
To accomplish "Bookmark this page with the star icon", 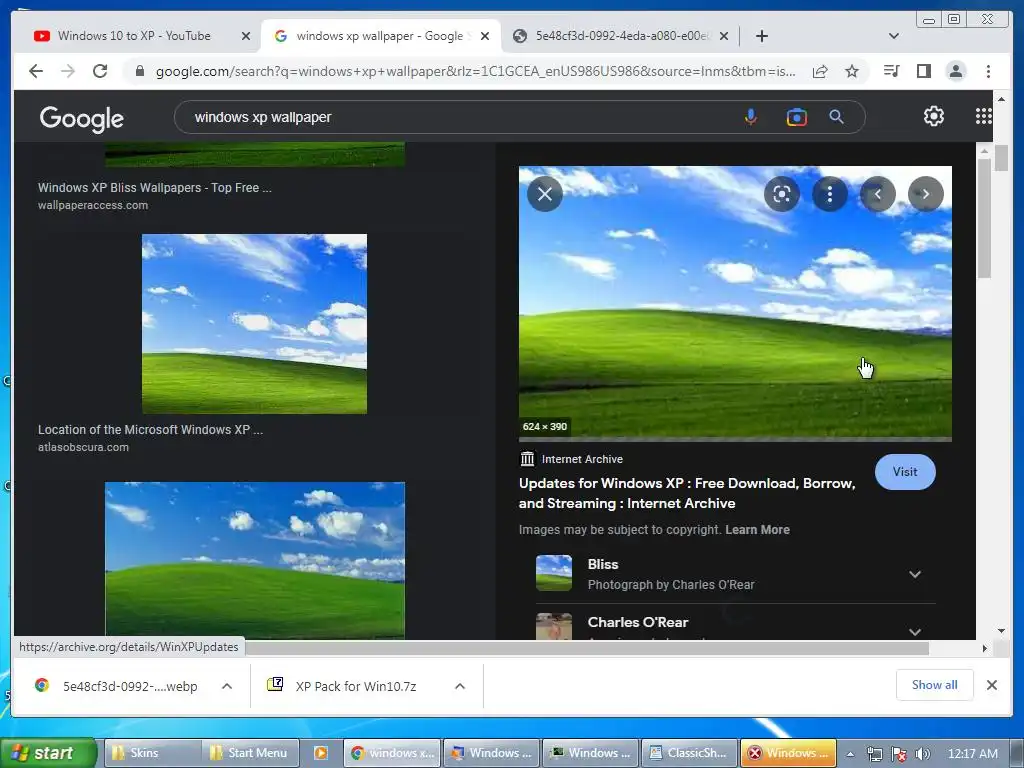I will click(x=852, y=71).
